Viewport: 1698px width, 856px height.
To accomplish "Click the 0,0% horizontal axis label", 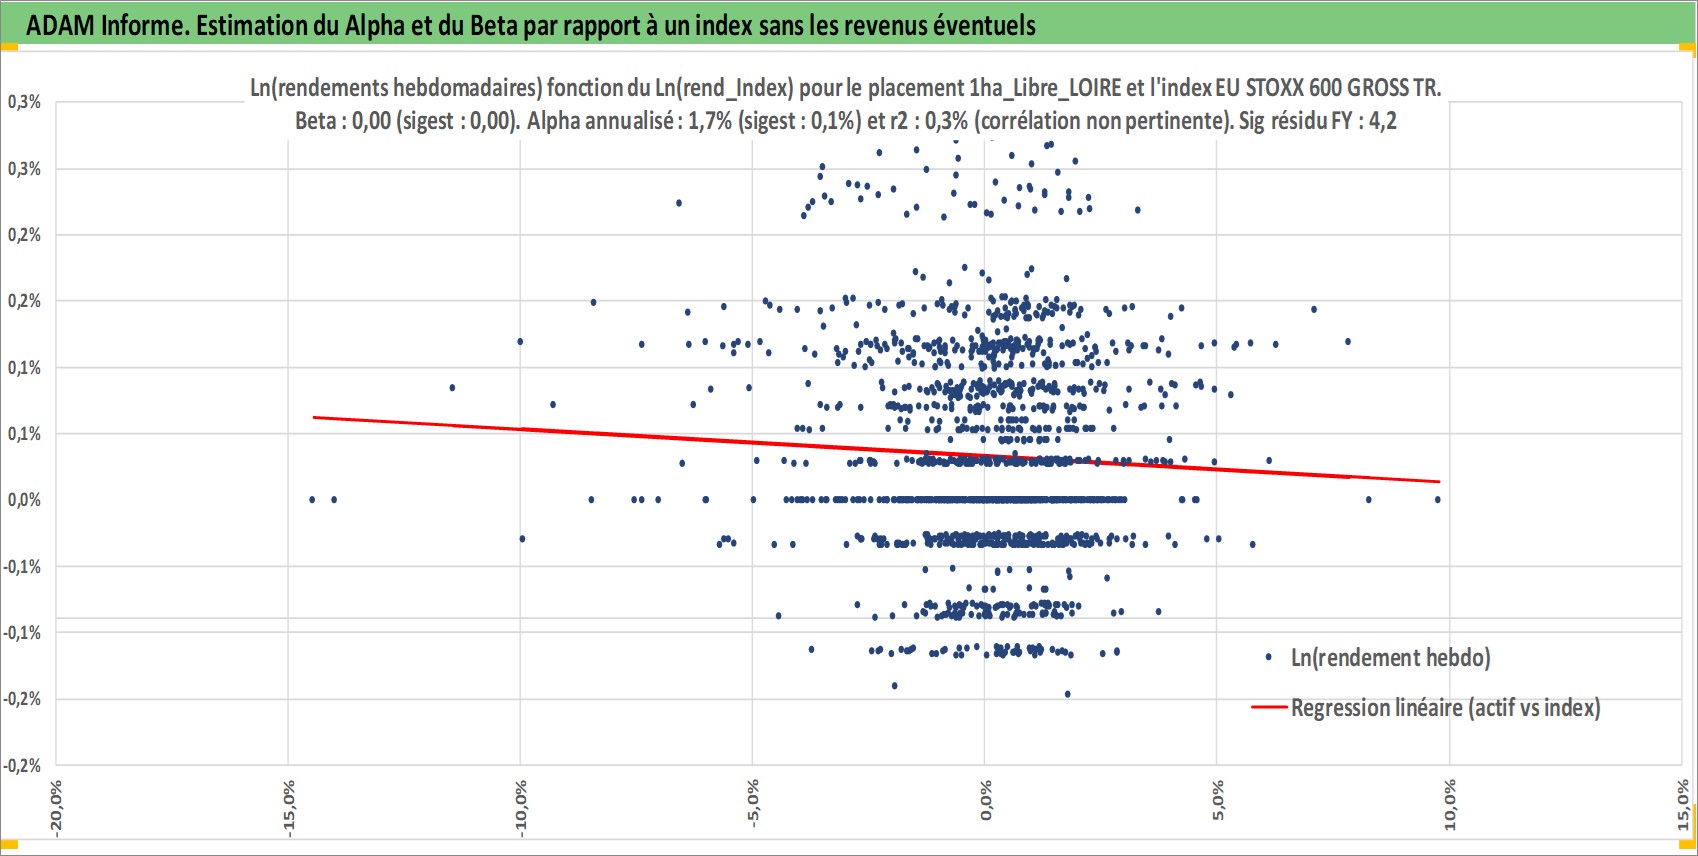I will tap(986, 800).
